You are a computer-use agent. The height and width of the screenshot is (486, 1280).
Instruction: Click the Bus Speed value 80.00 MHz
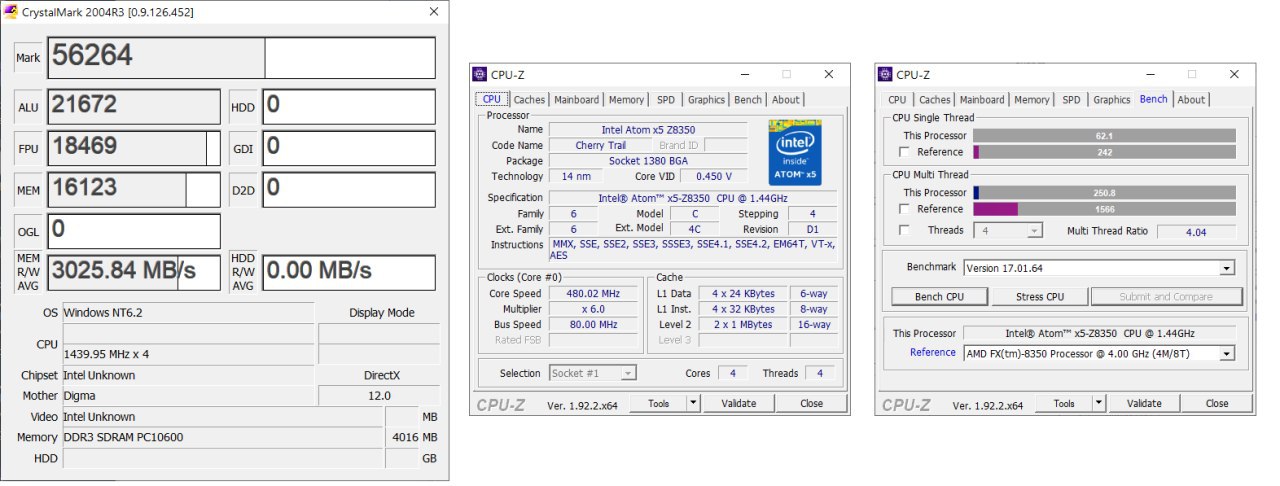tap(594, 325)
